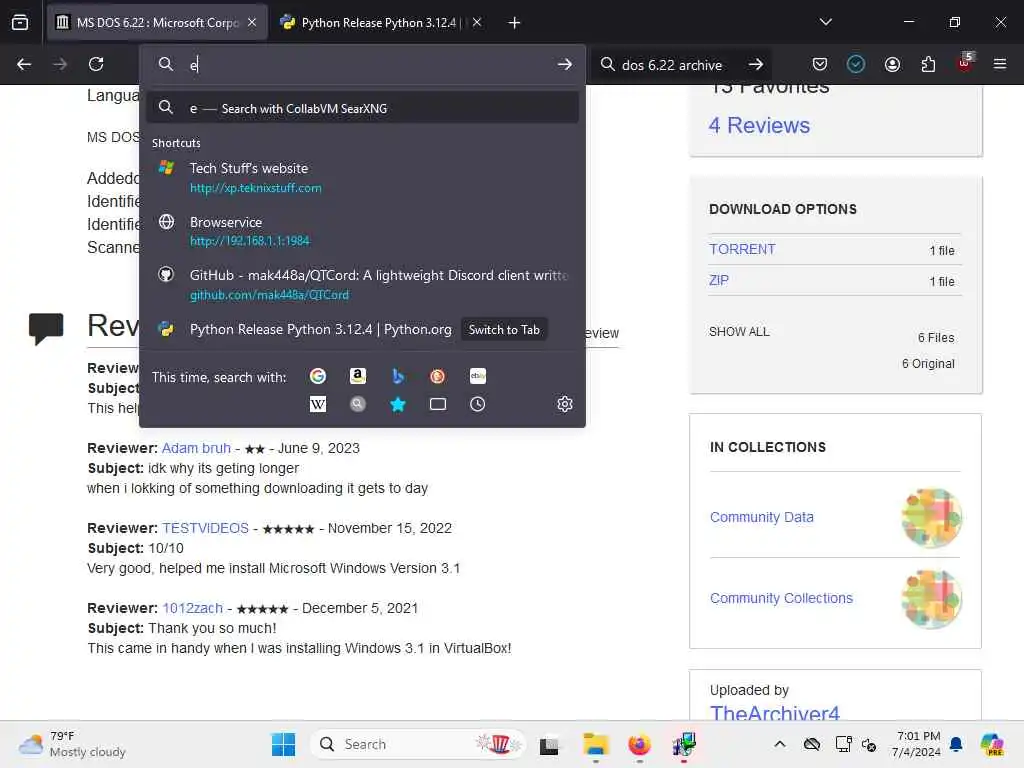This screenshot has height=768, width=1024.
Task: Search this time with Amazon
Action: (358, 376)
